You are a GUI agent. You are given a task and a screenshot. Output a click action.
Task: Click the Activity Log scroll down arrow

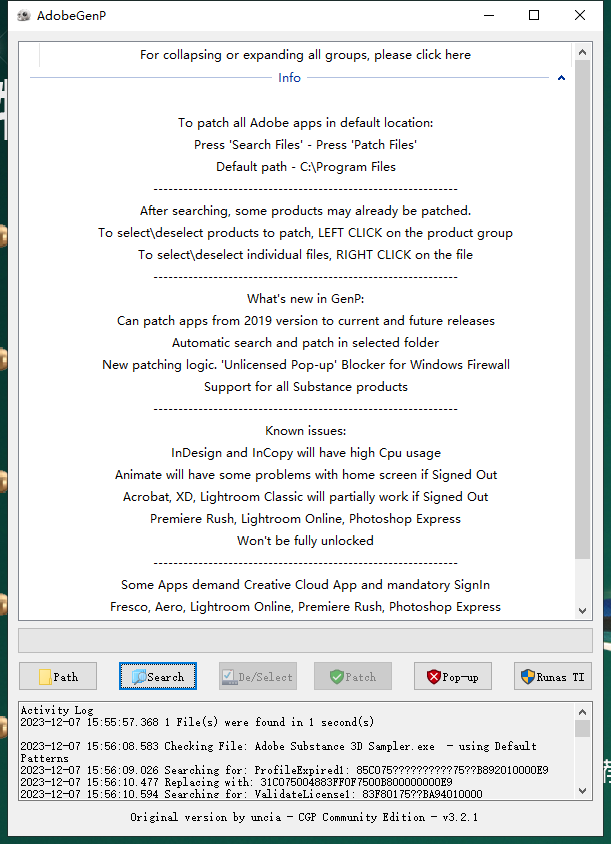coord(582,791)
